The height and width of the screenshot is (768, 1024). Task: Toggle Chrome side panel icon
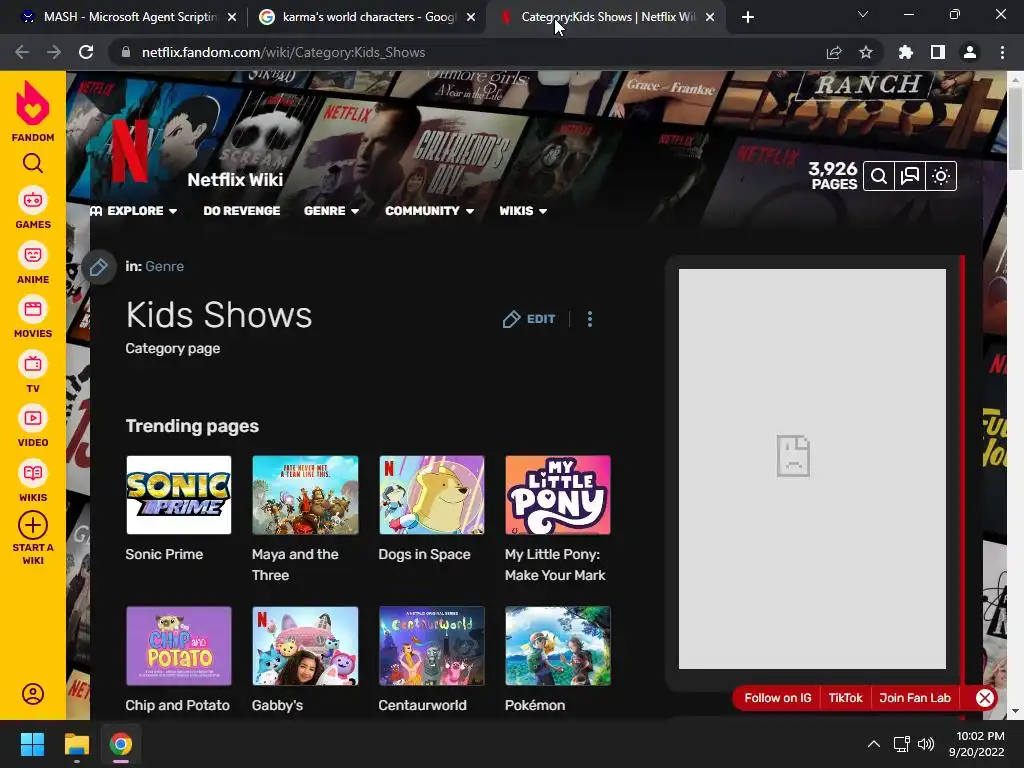click(938, 52)
